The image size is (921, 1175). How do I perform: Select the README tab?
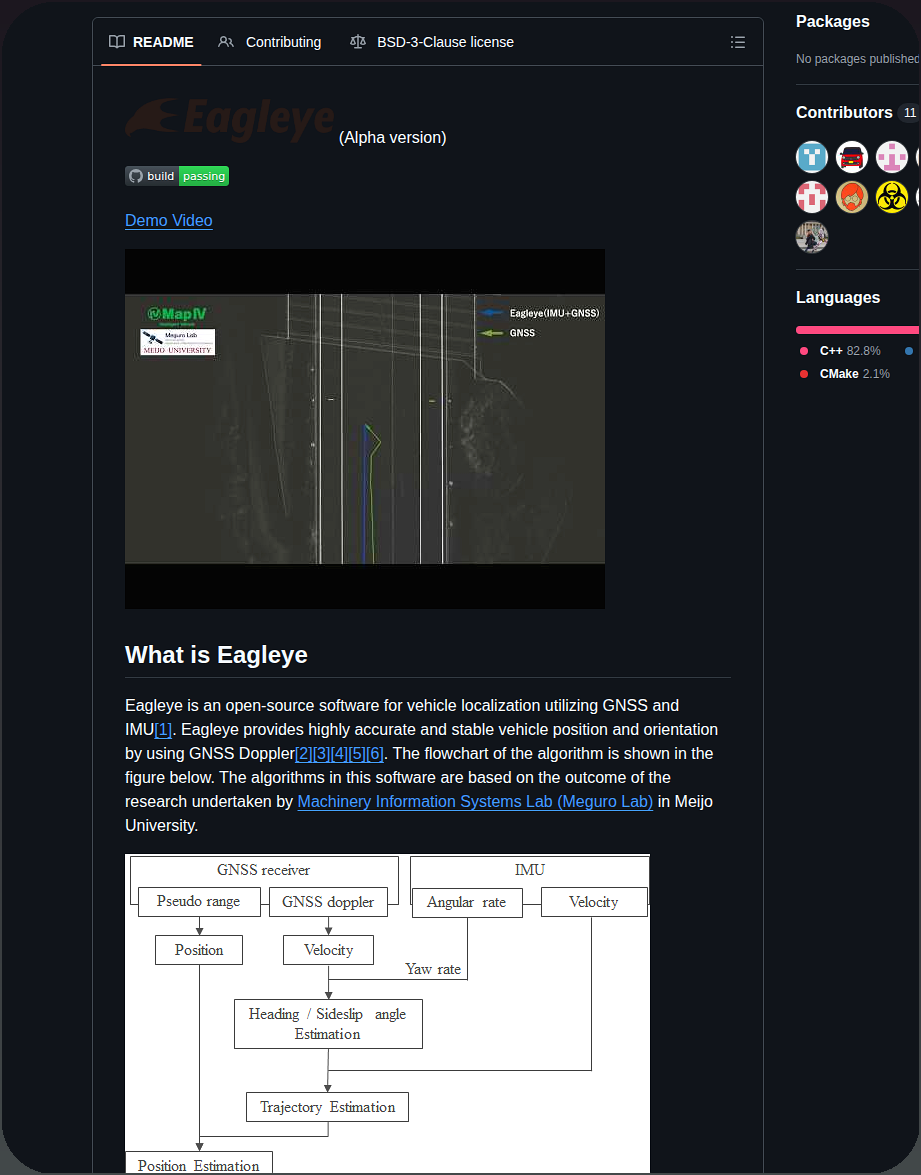click(x=151, y=42)
